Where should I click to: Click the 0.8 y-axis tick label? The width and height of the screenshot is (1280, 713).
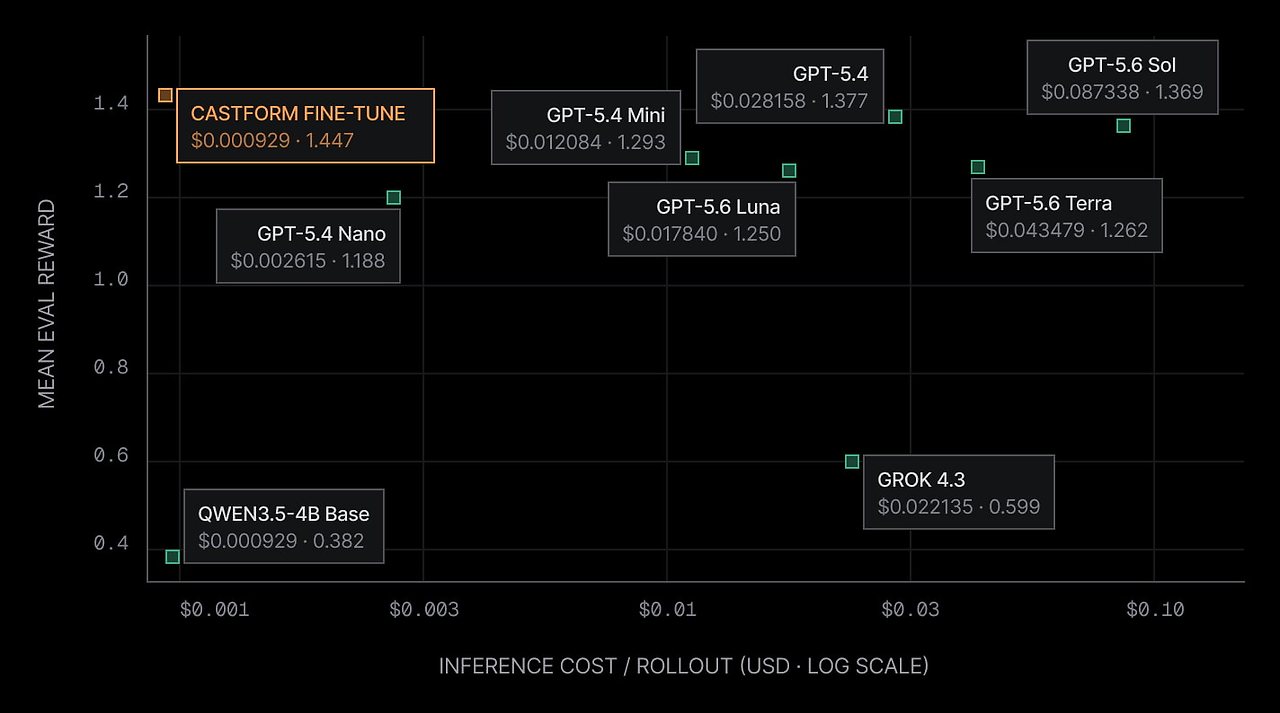click(x=111, y=368)
